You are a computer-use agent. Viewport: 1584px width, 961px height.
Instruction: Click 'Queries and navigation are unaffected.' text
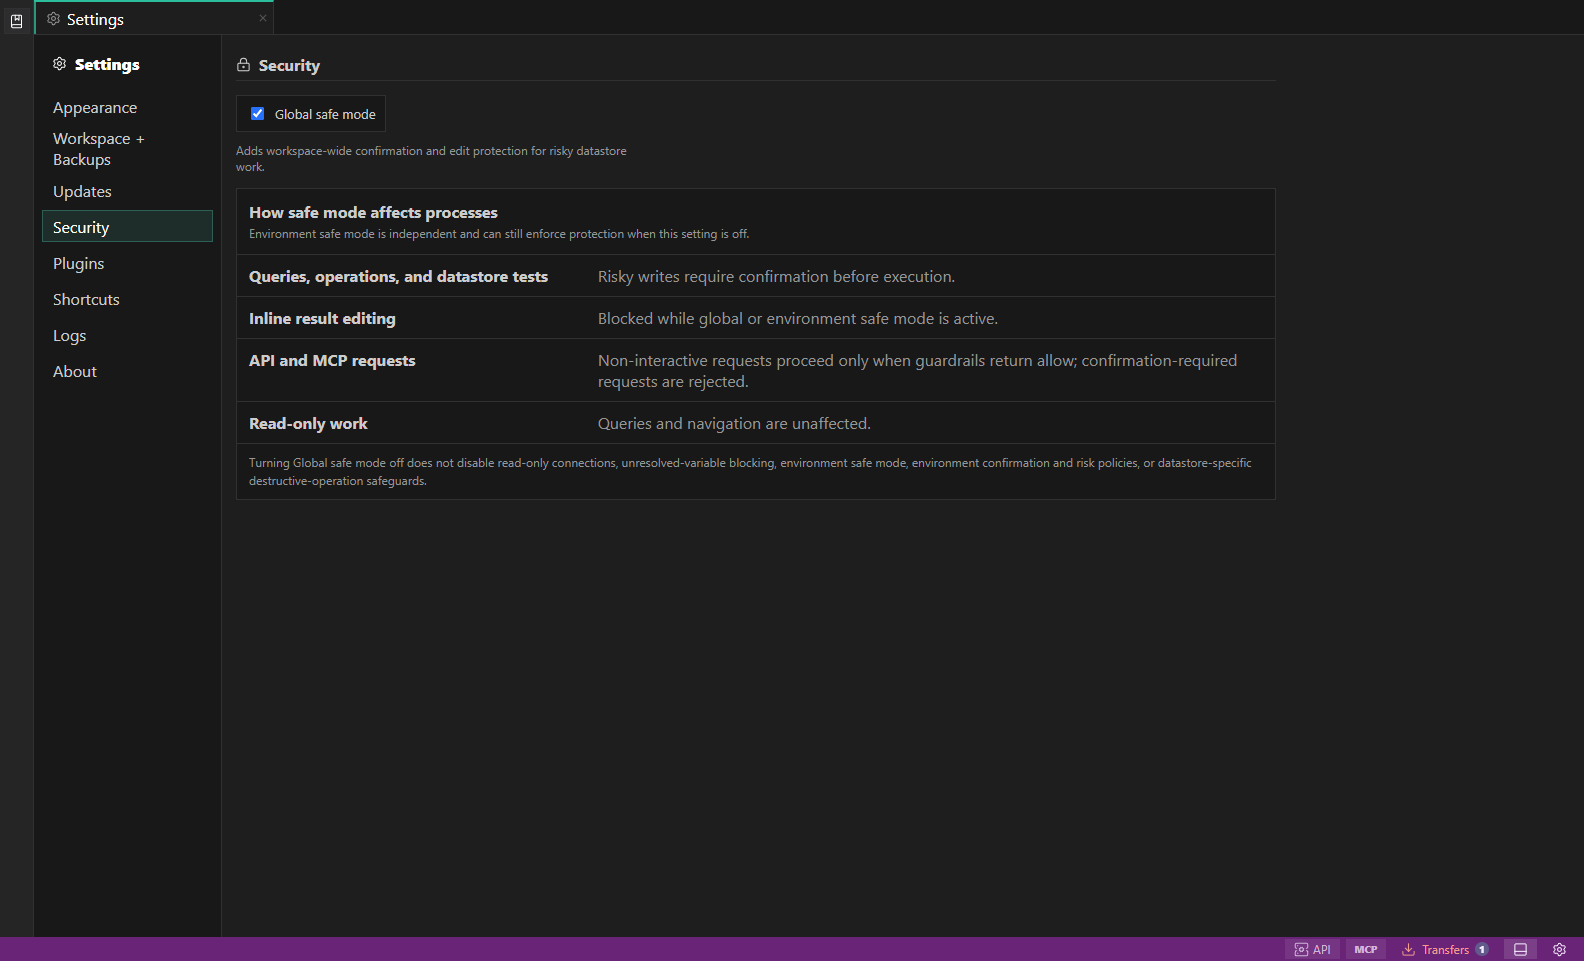[x=734, y=424]
